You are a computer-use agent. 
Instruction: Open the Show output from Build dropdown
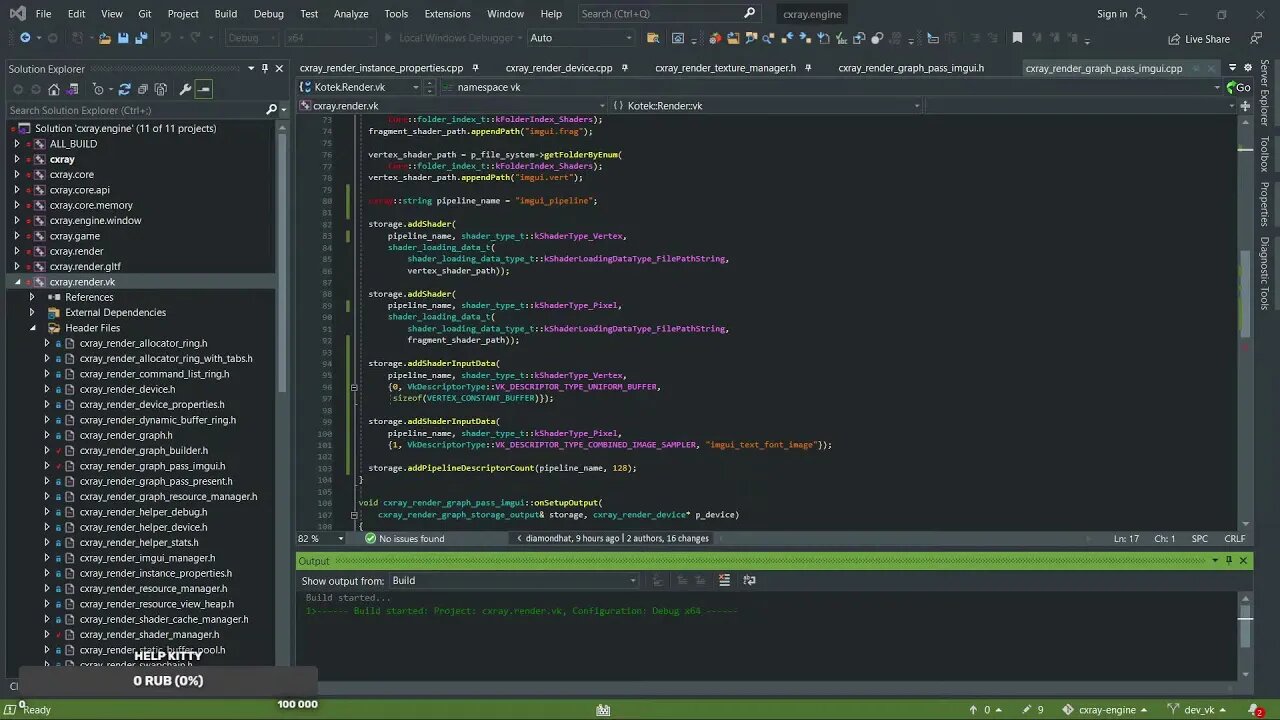pos(514,580)
